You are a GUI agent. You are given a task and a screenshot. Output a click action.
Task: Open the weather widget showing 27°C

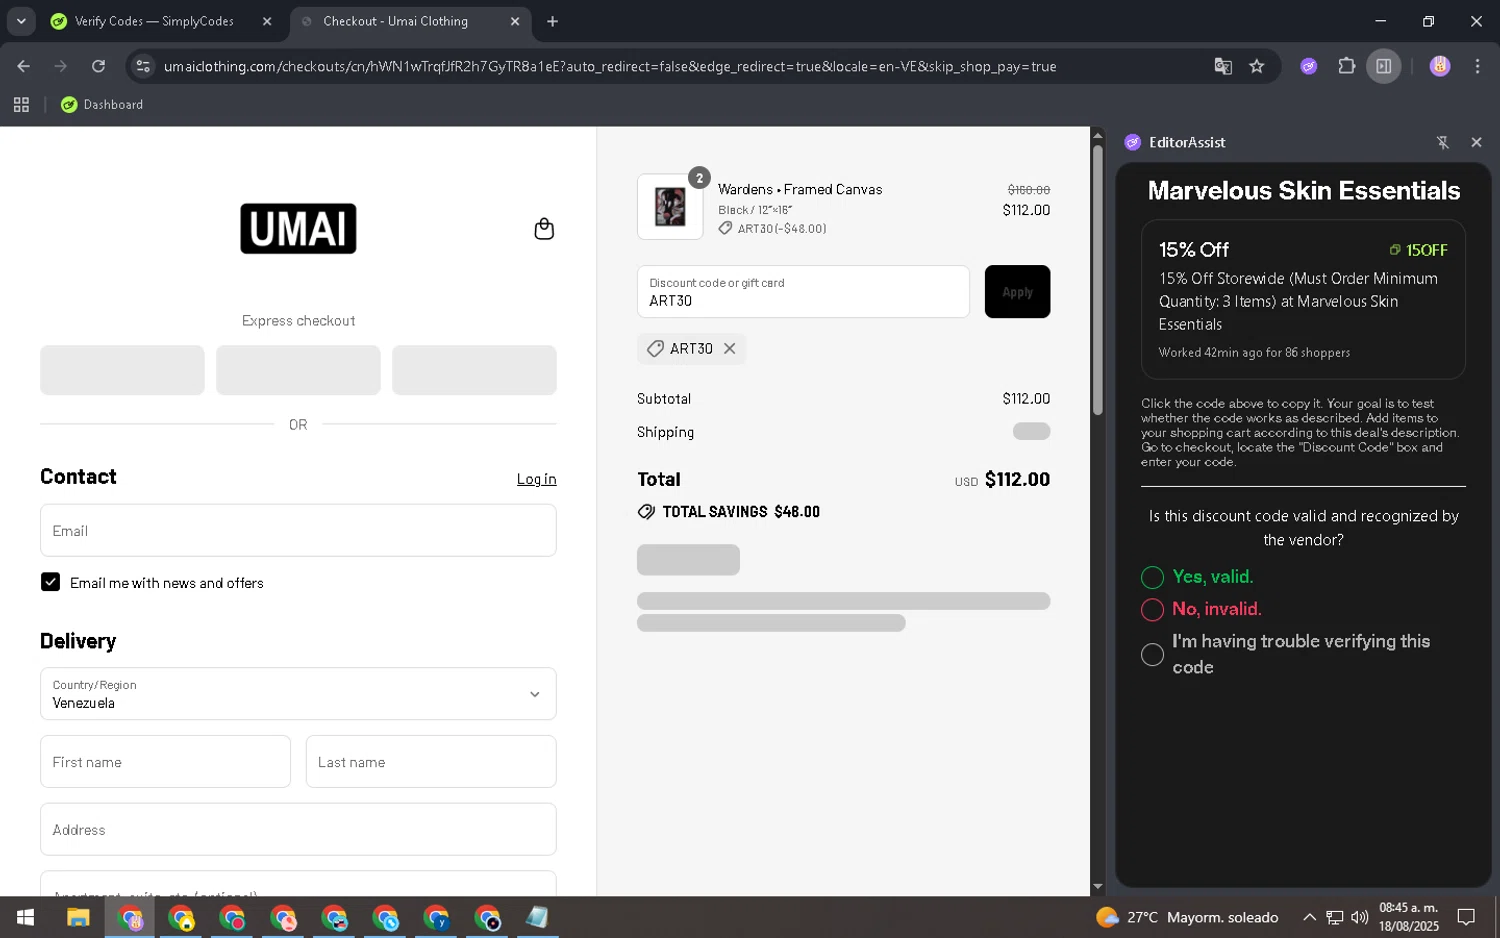click(x=1187, y=917)
